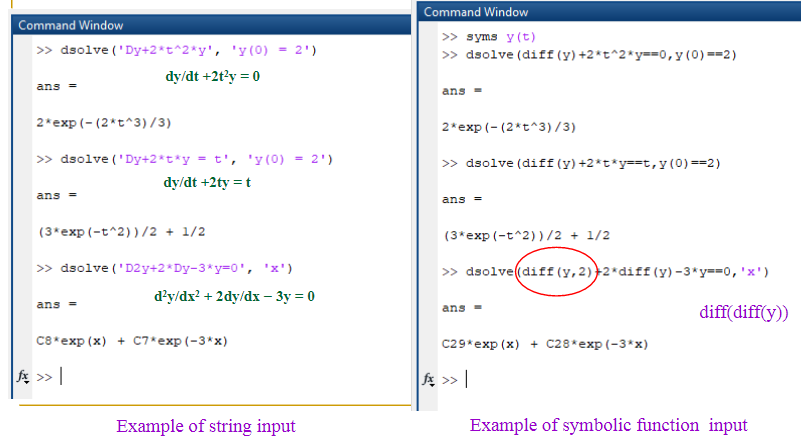
Task: Click result 2*exp(-(2*t^3)/3) in left window
Action: pos(104,123)
